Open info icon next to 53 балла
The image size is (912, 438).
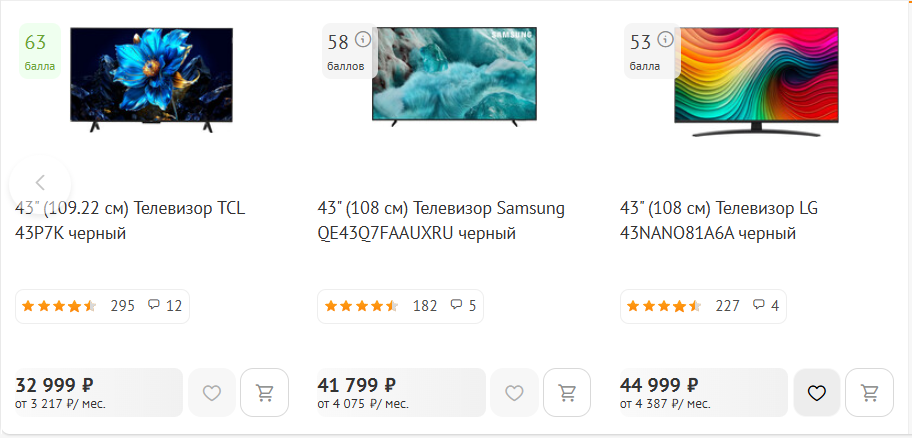click(x=666, y=41)
